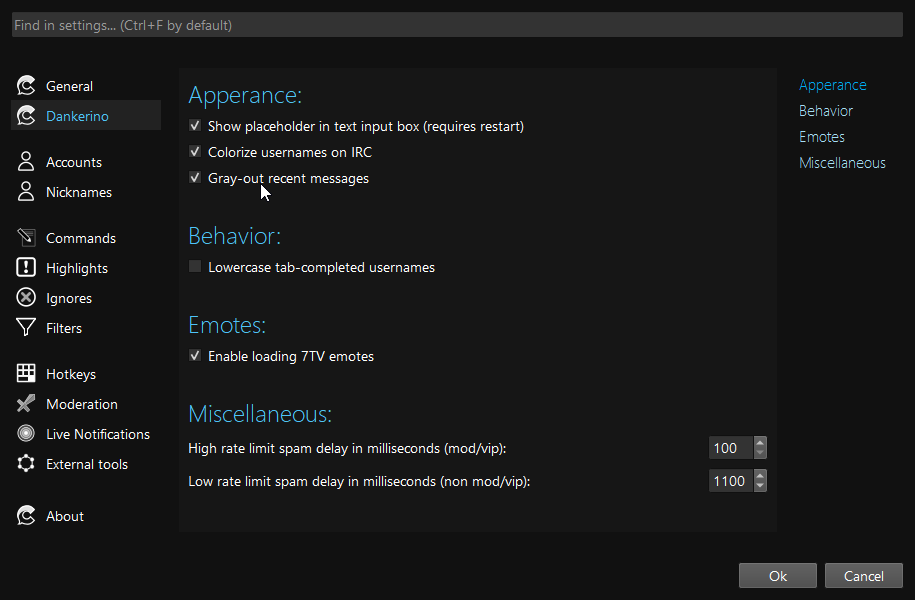This screenshot has height=600, width=915.
Task: Open the External tools label
Action: (x=87, y=464)
